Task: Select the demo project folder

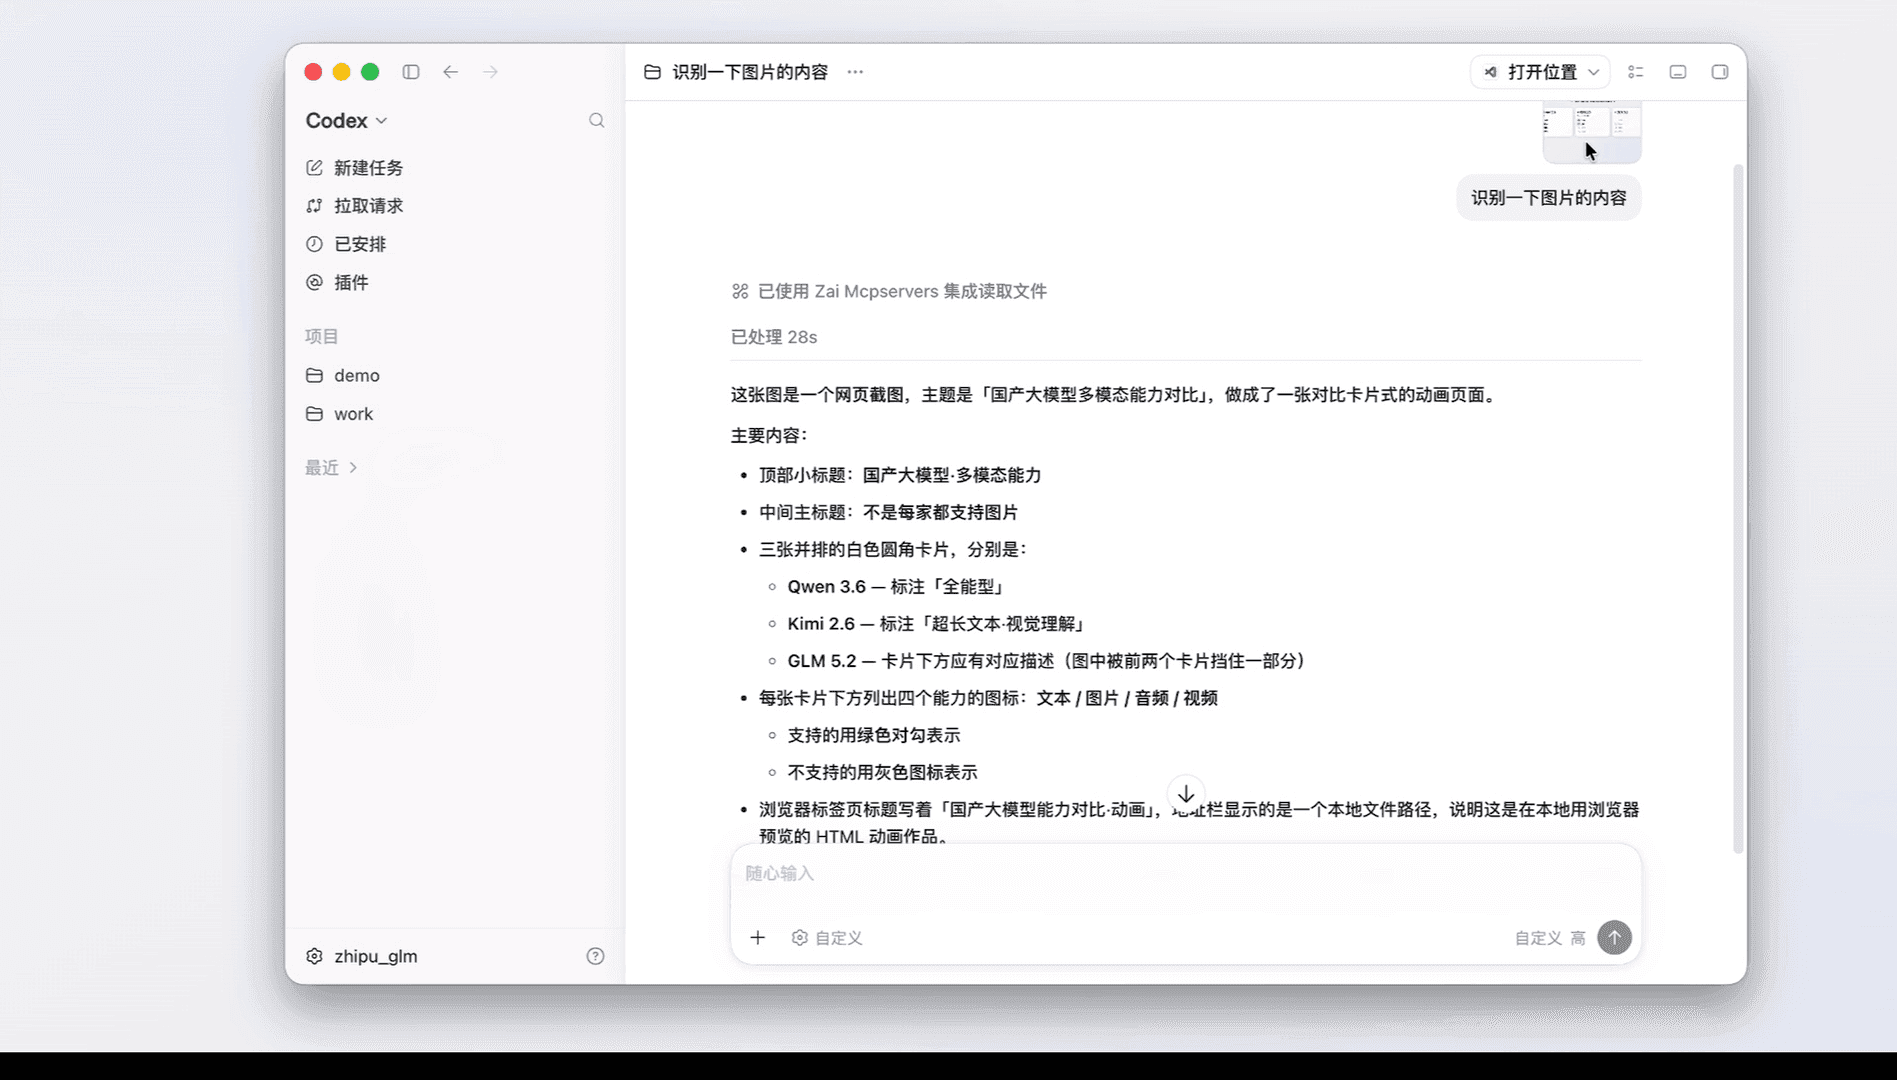Action: coord(343,376)
